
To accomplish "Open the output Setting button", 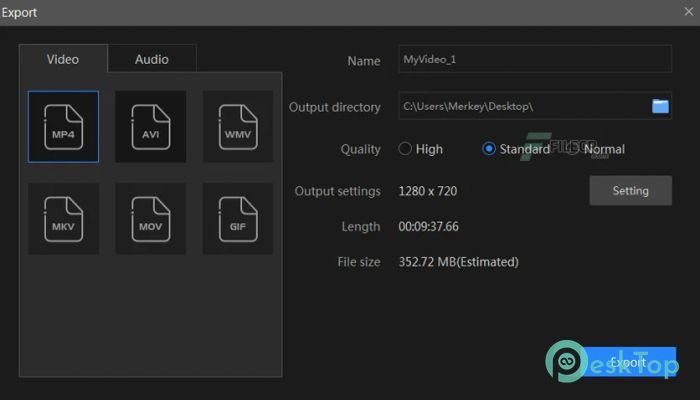I will [630, 191].
